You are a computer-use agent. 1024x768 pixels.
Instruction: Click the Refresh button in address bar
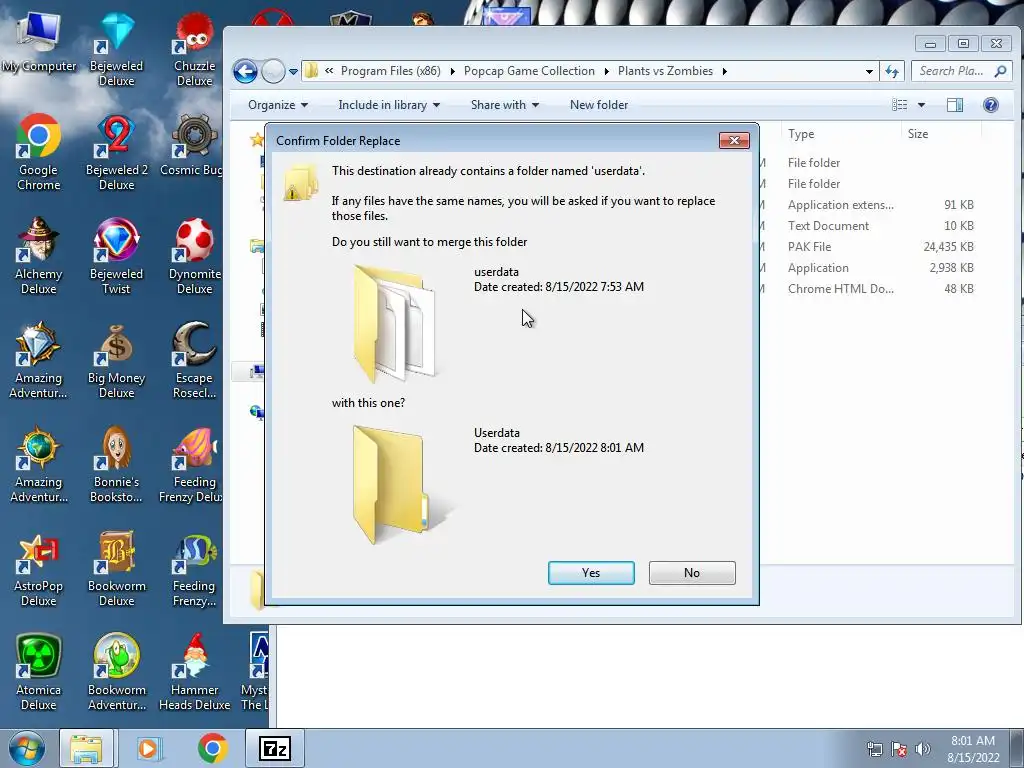[x=892, y=71]
